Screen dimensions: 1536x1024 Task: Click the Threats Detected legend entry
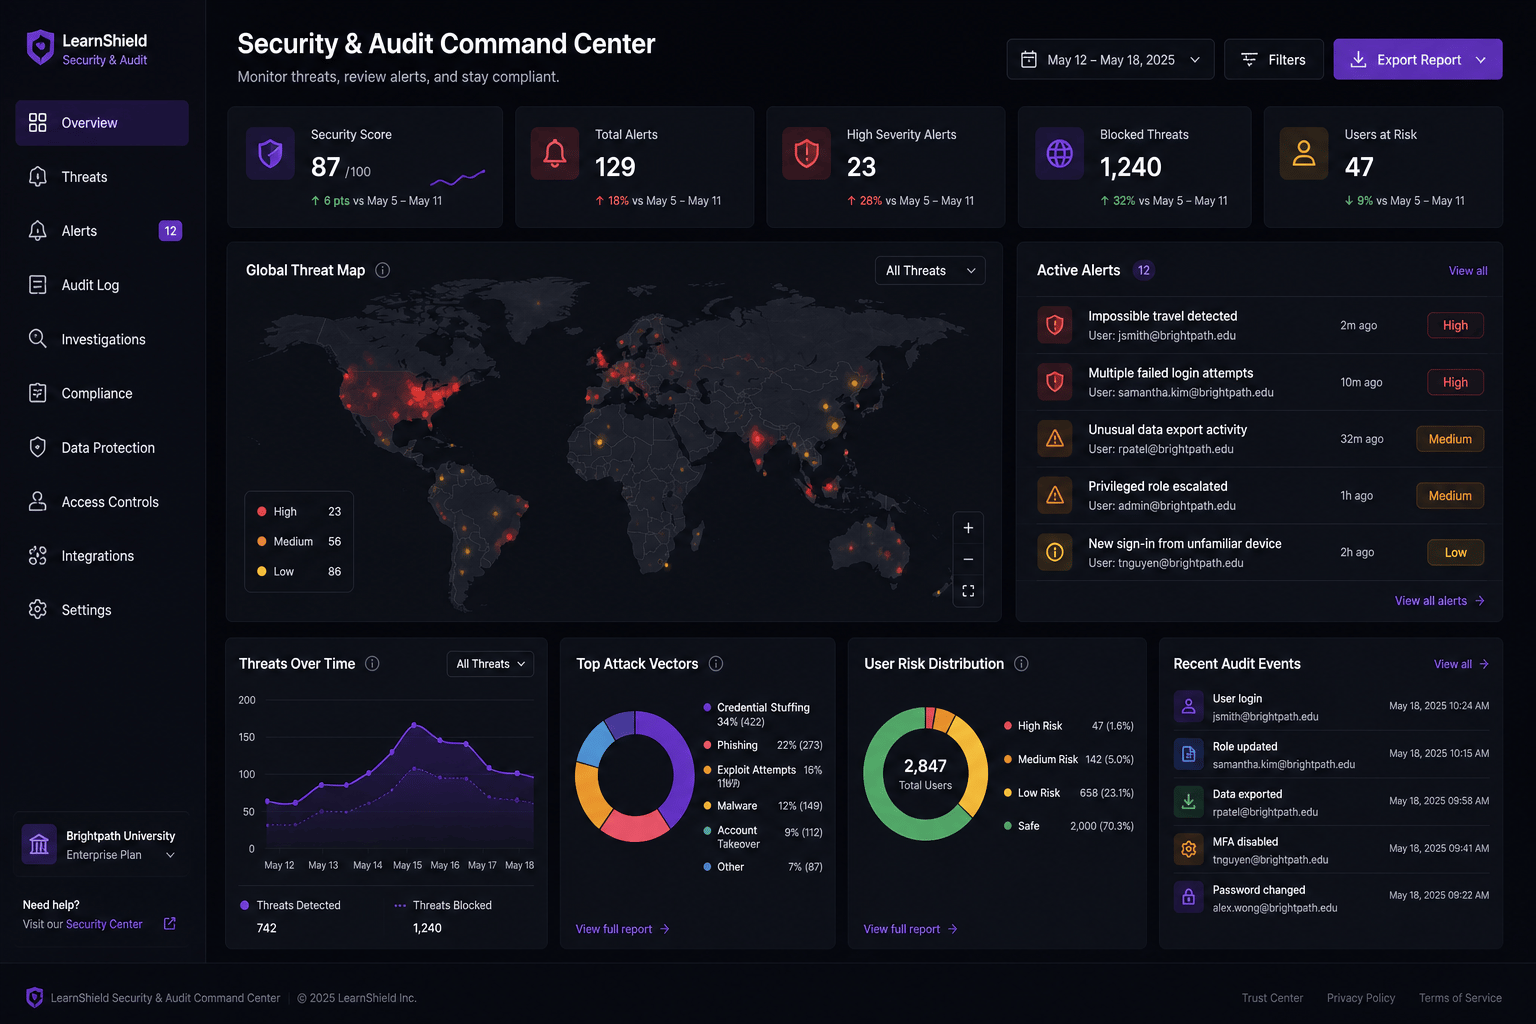pos(290,905)
